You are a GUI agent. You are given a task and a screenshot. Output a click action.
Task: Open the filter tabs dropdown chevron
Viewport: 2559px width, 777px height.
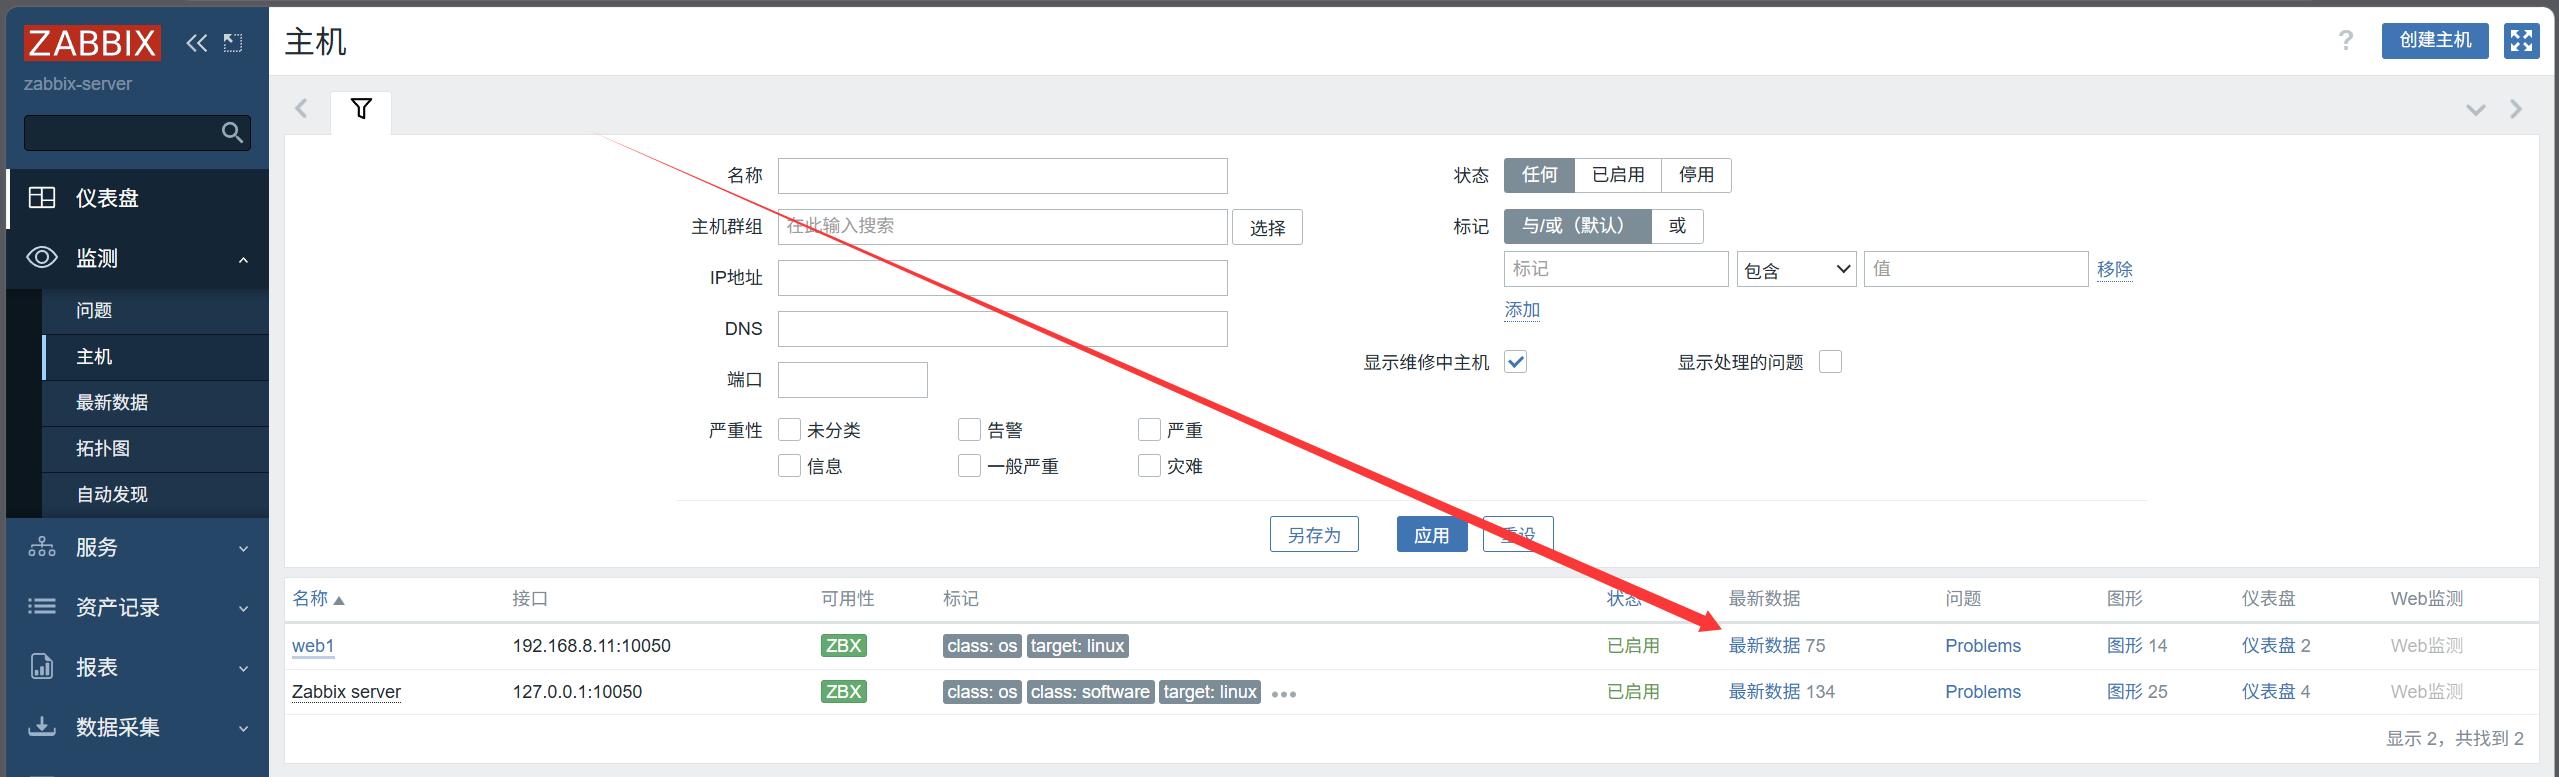pos(2475,110)
